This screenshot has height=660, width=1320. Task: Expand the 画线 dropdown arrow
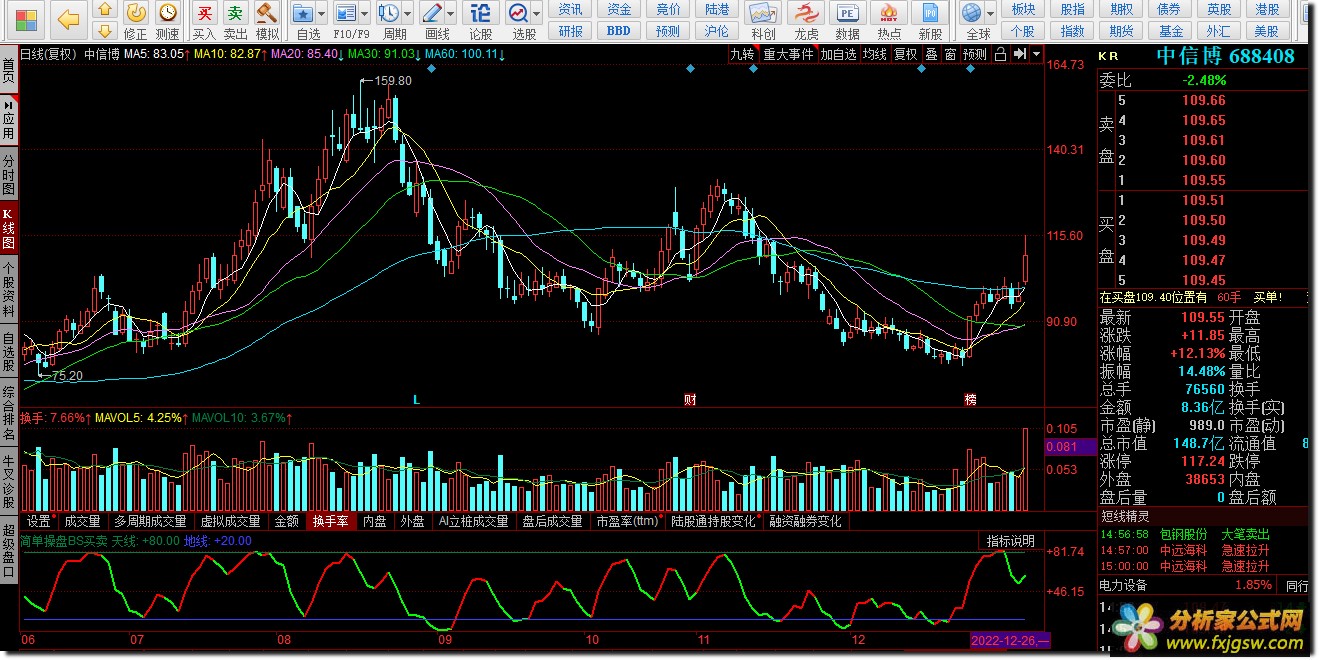point(451,14)
